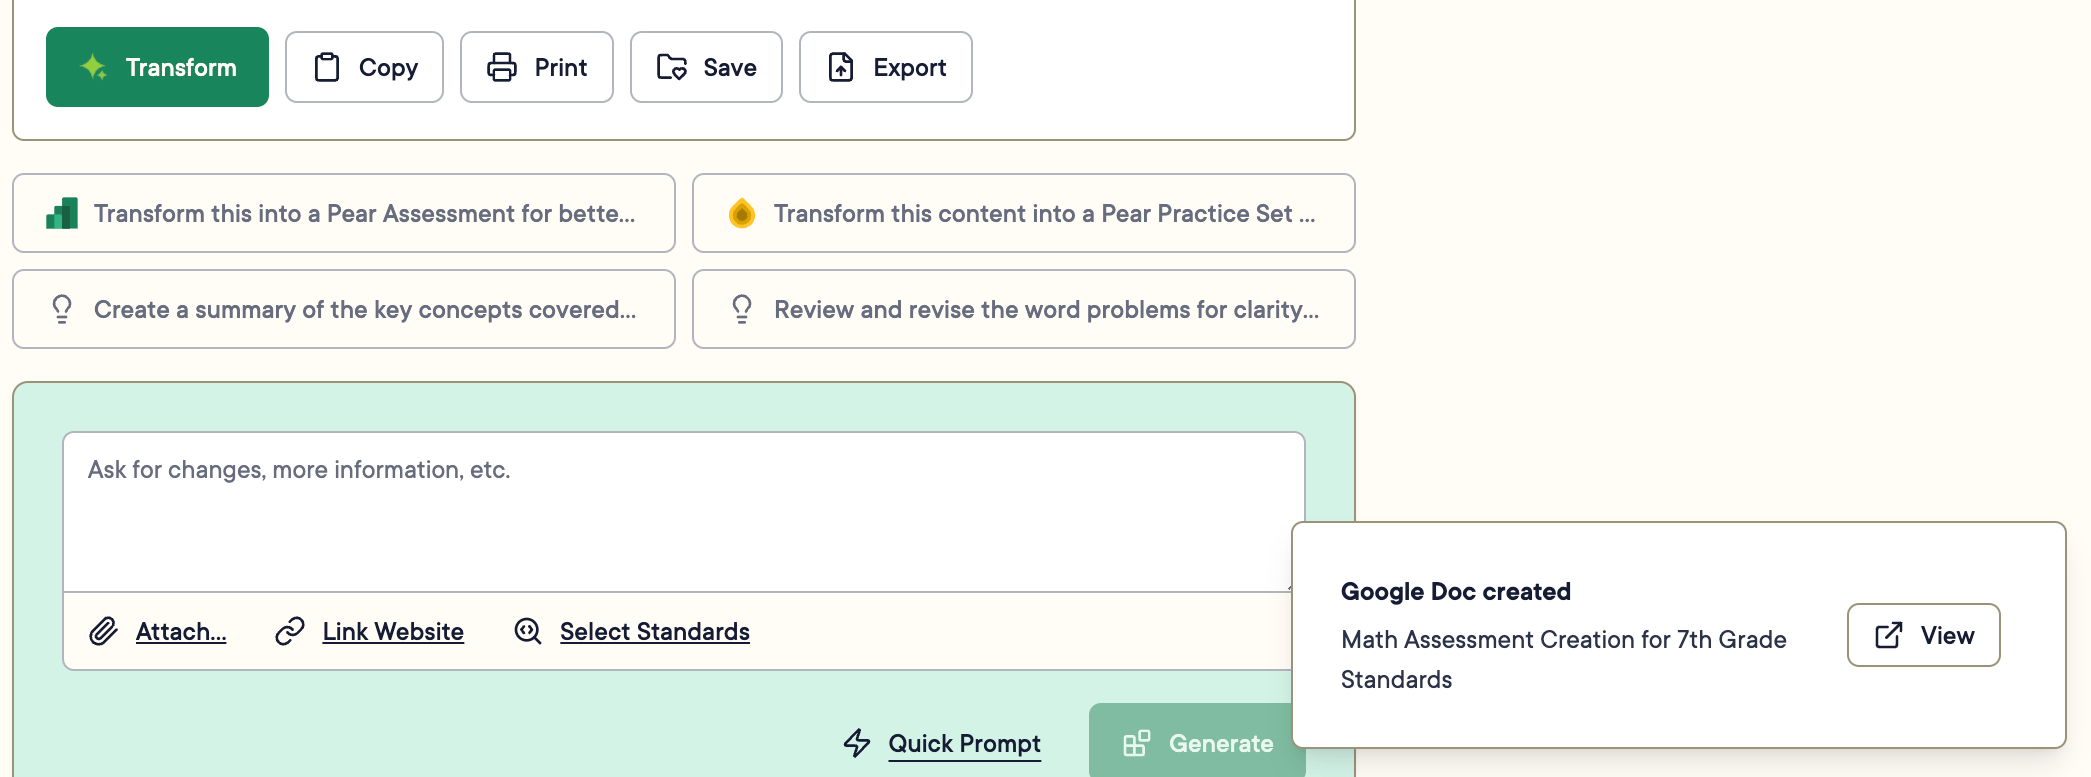Click the Export file icon
This screenshot has width=2091, height=777.
click(841, 67)
